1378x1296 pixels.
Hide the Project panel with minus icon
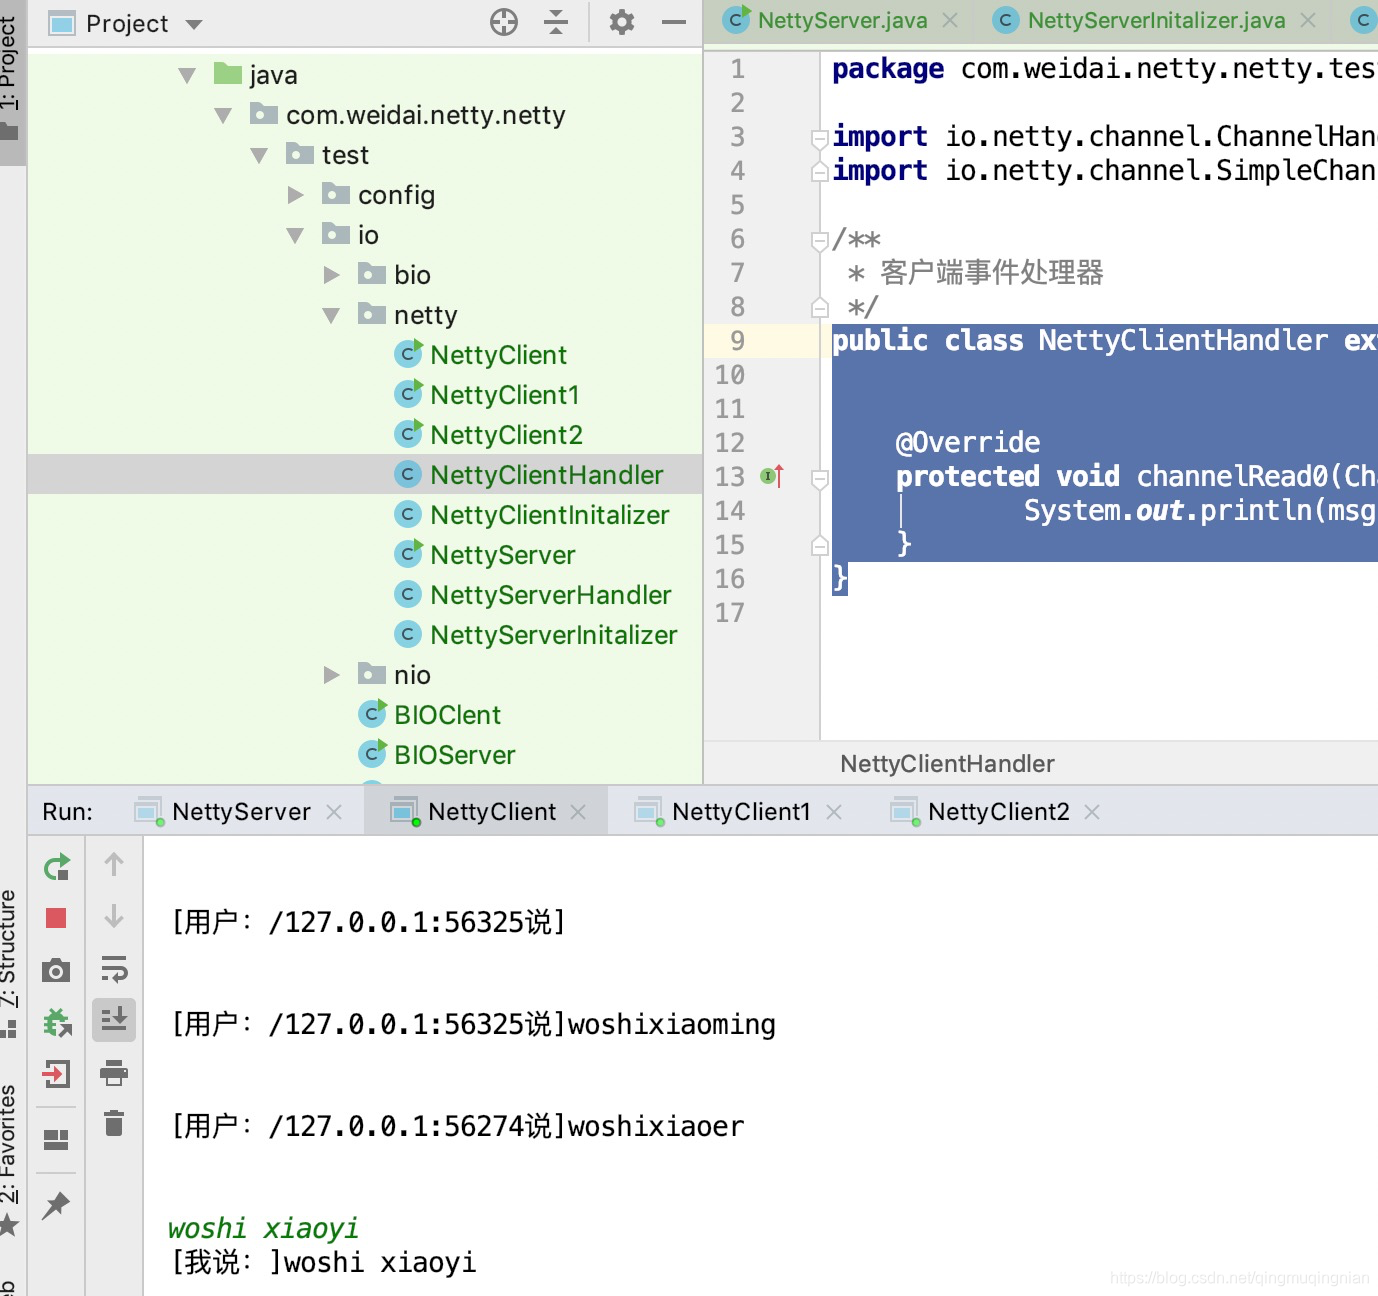click(x=674, y=22)
